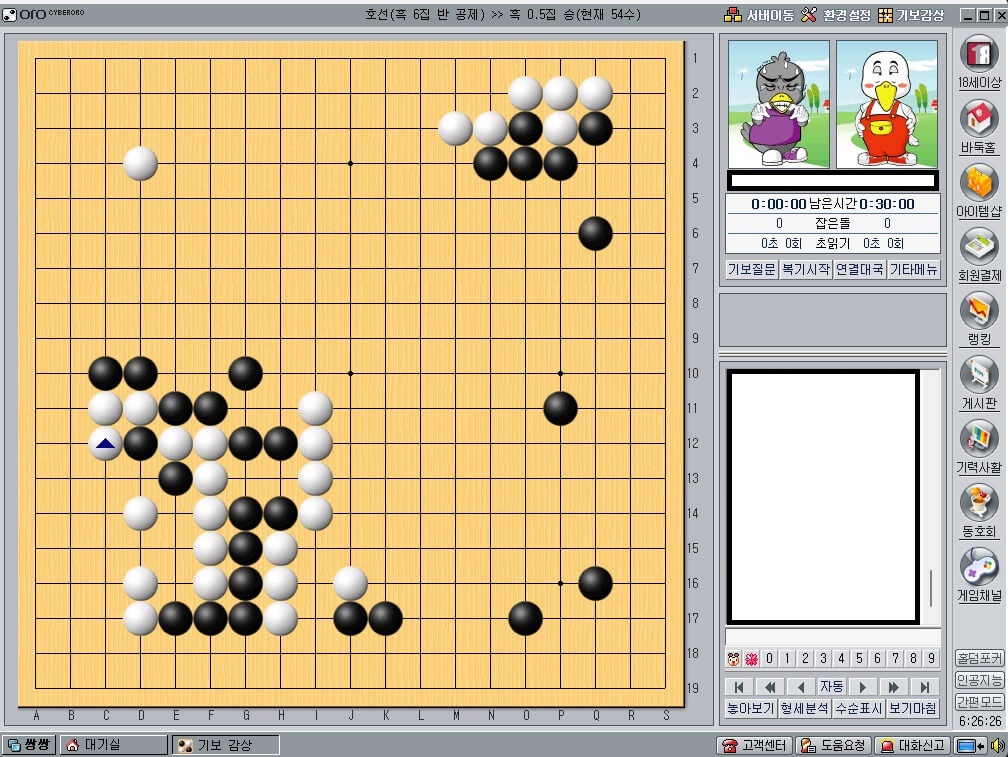This screenshot has width=1008, height=757.
Task: Click the player name bar under avatars
Action: pos(832,181)
